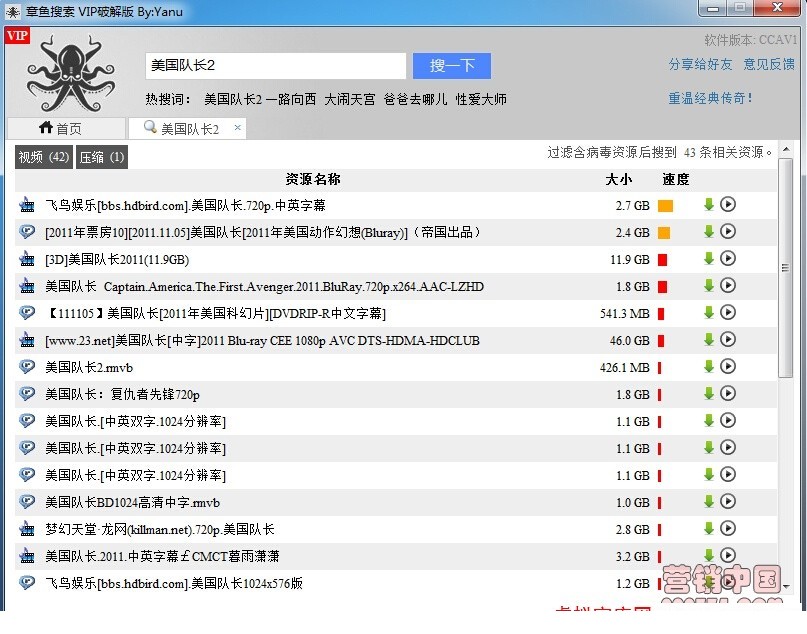Open the 重温经典传奇! link
Image resolution: width=807 pixels, height=634 pixels.
pos(710,98)
